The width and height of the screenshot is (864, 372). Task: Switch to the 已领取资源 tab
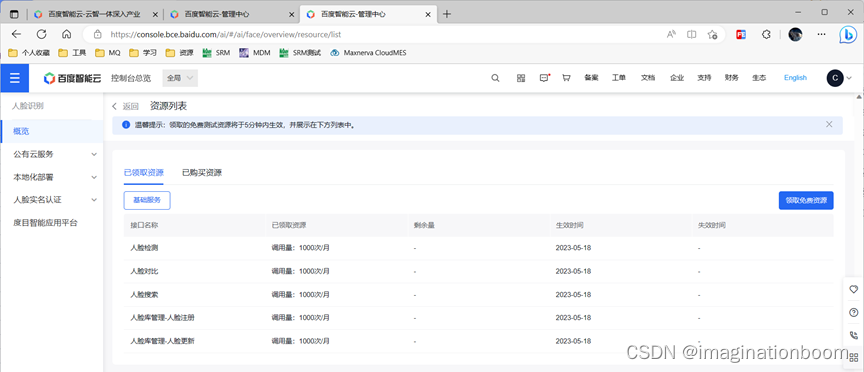tap(144, 172)
